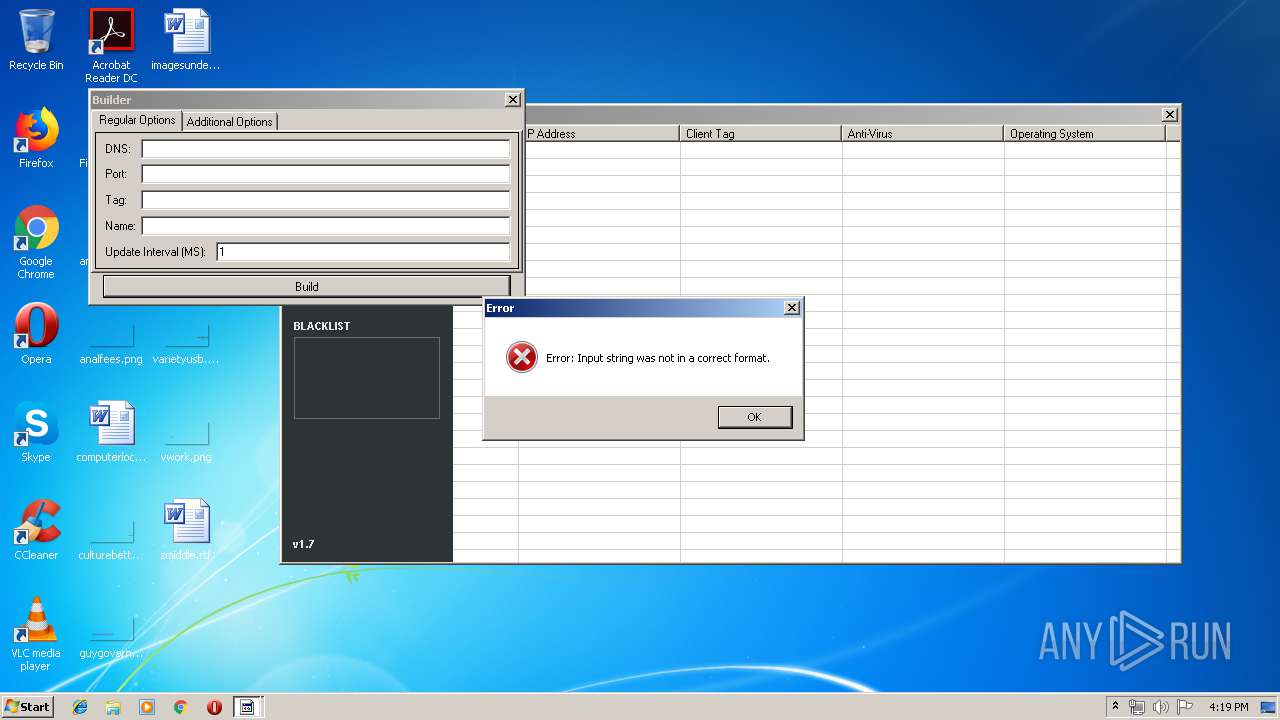Screen dimensions: 1280x720
Task: Switch to the Regular Options tab
Action: (137, 120)
